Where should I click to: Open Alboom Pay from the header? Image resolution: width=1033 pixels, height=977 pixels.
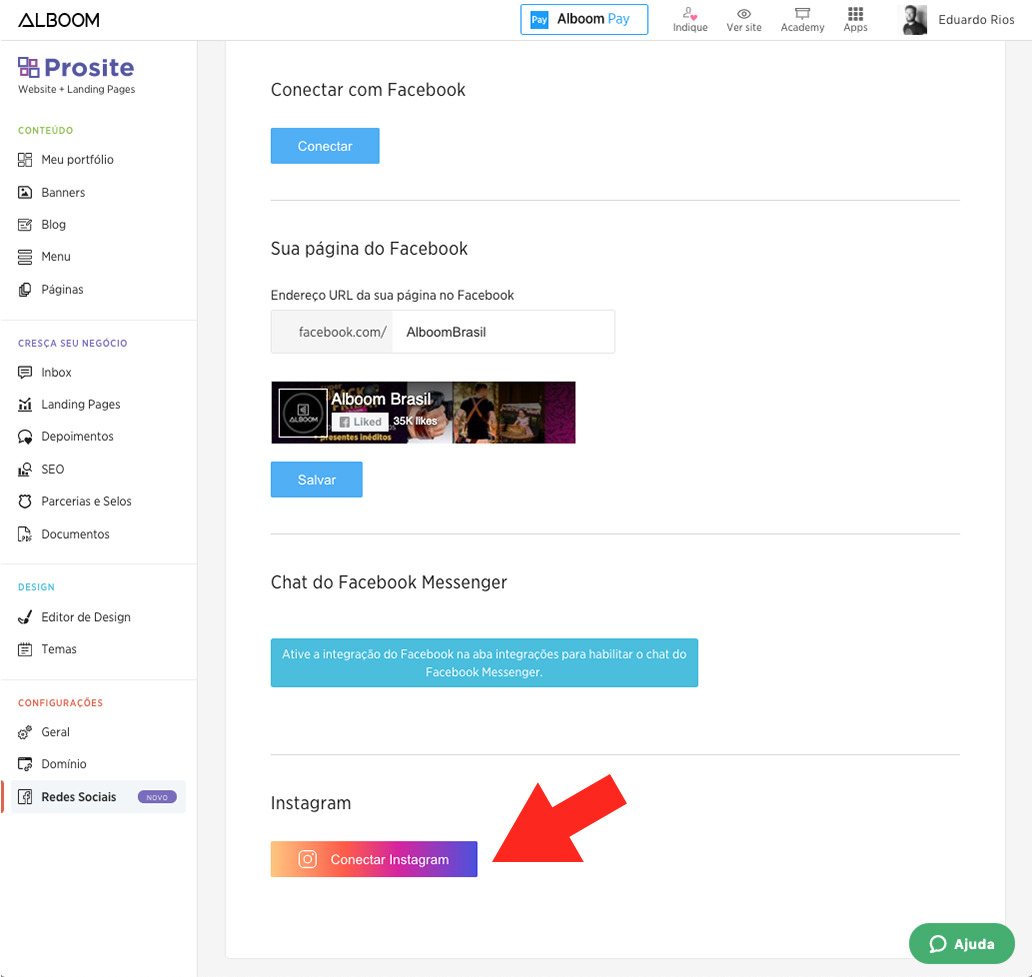point(584,19)
